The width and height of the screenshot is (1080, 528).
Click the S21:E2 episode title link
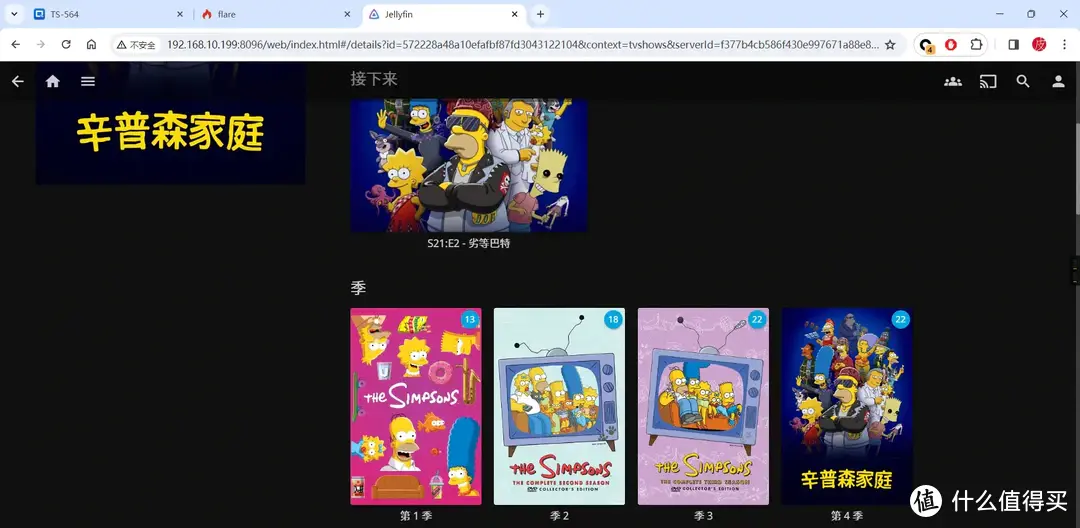point(468,244)
